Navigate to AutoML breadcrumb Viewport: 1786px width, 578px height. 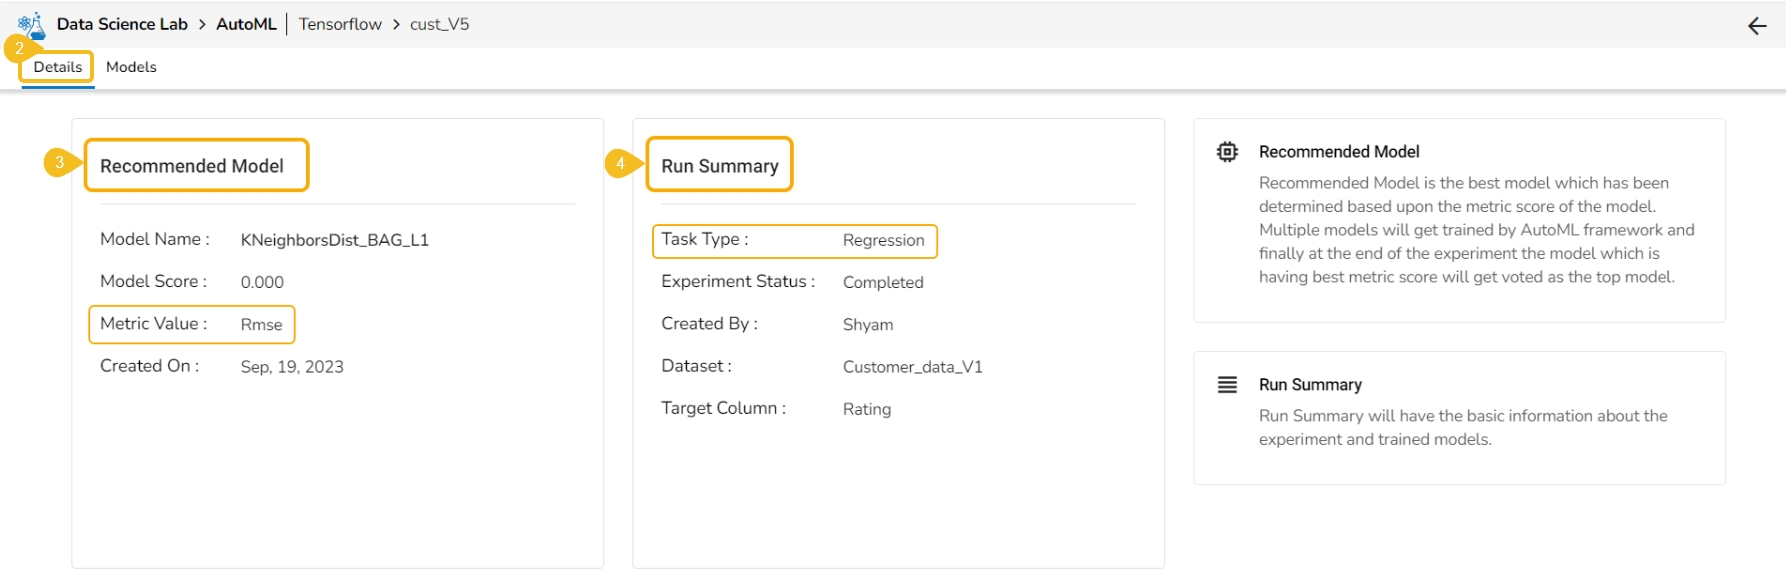pyautogui.click(x=246, y=24)
